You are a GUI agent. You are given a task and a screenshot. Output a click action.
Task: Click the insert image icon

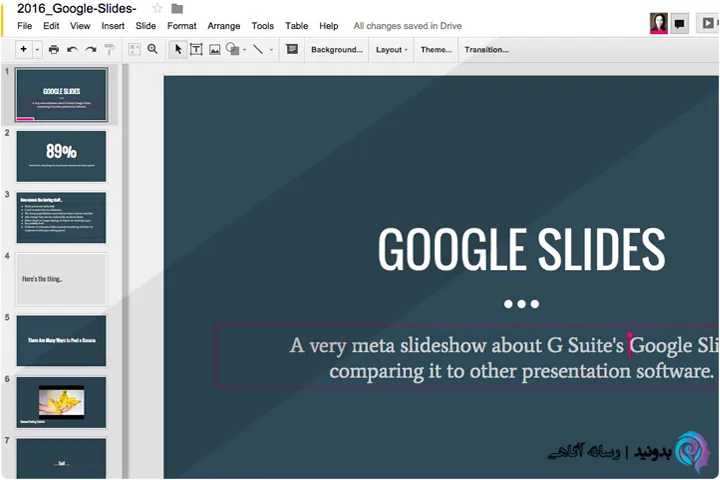(x=214, y=50)
